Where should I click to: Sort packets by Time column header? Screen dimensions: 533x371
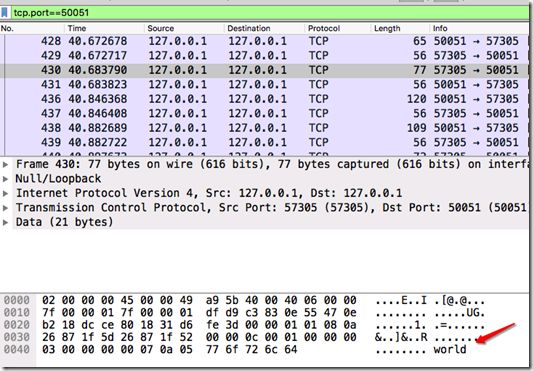[x=105, y=28]
